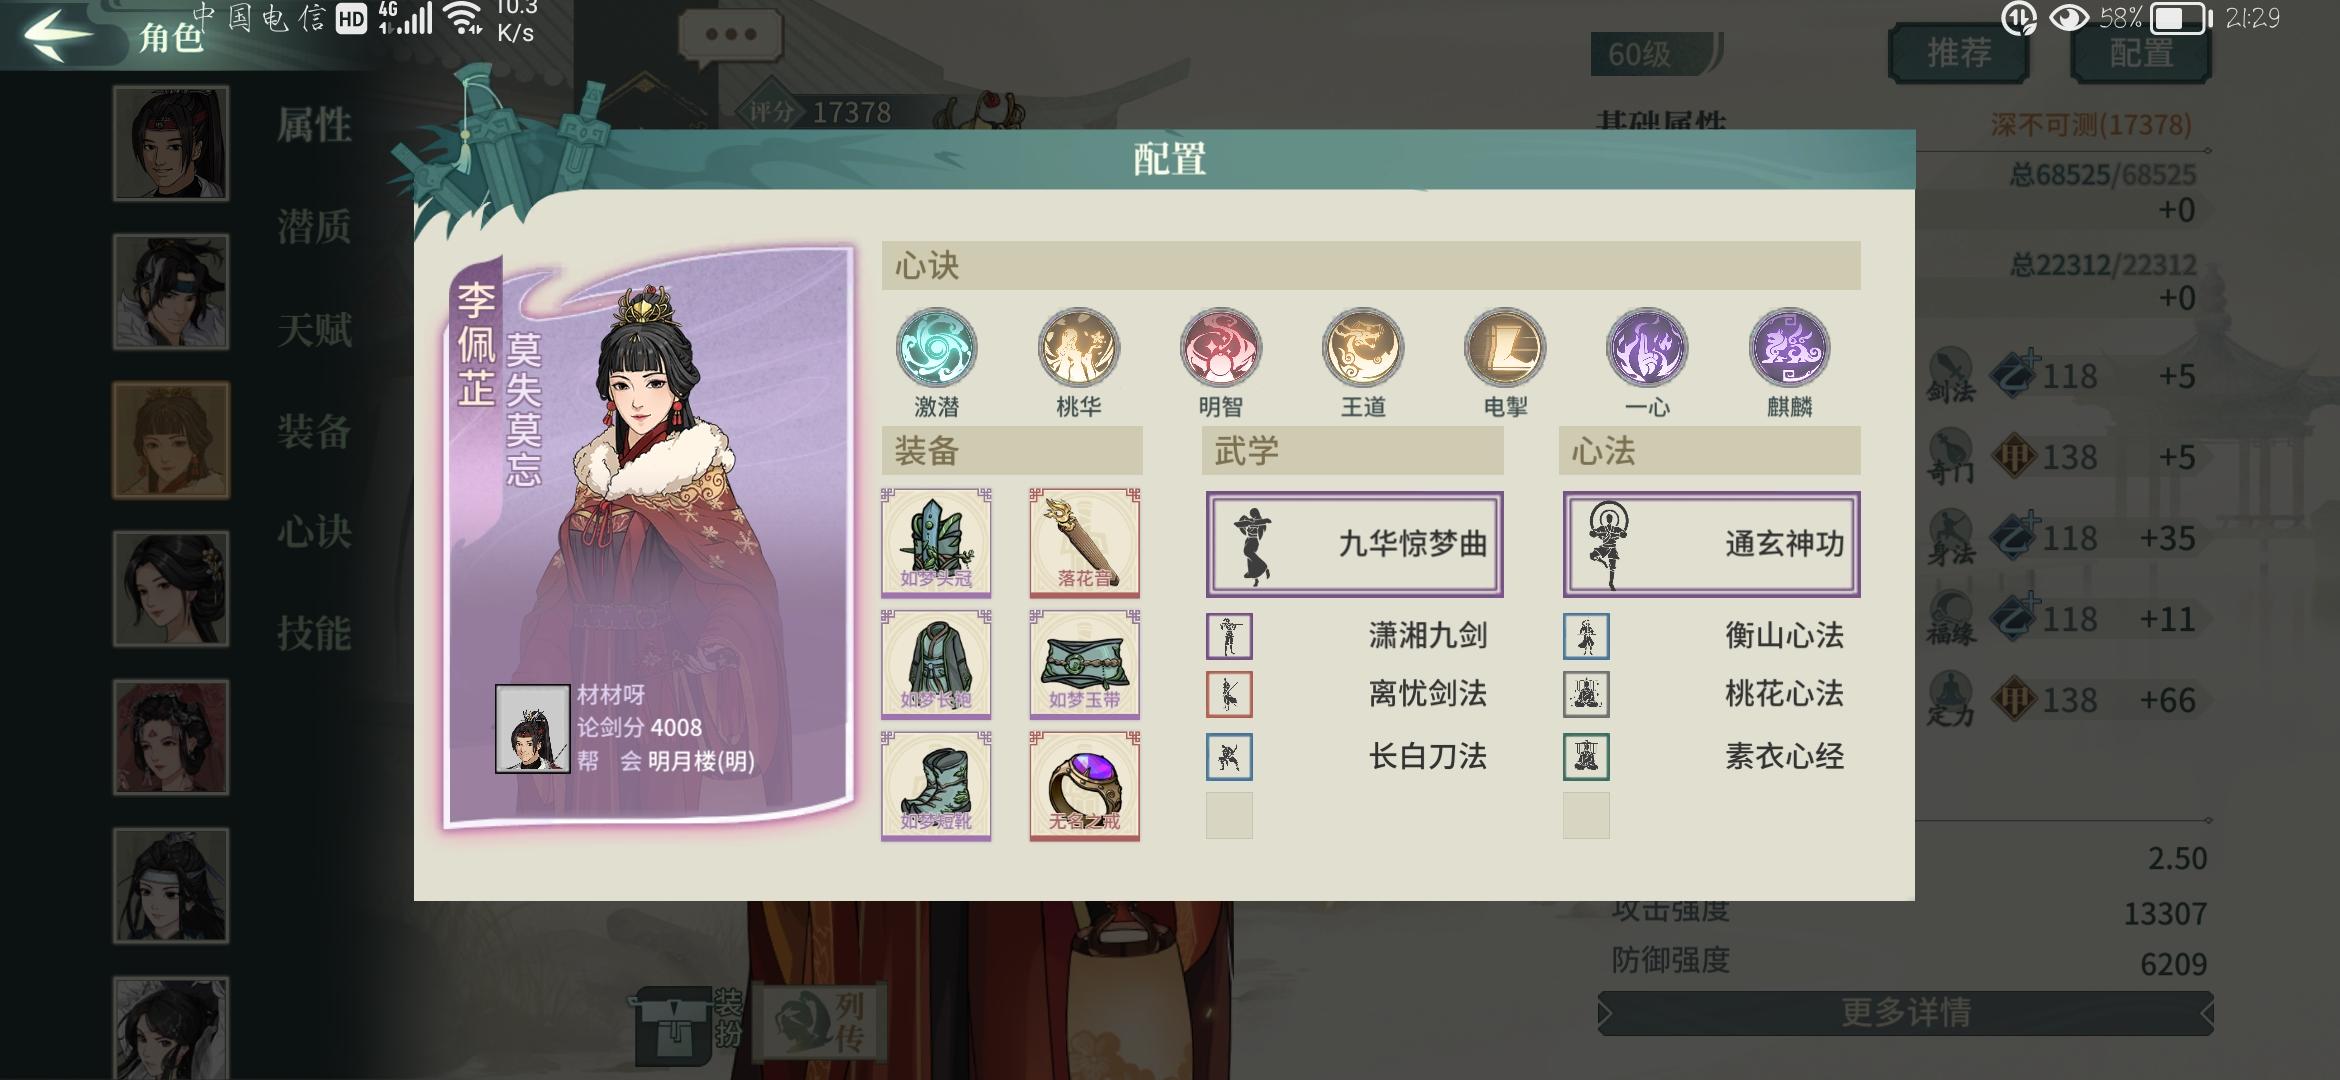The height and width of the screenshot is (1080, 2340).
Task: Select the 九华惊梦曲 main martial art
Action: [x=1354, y=544]
